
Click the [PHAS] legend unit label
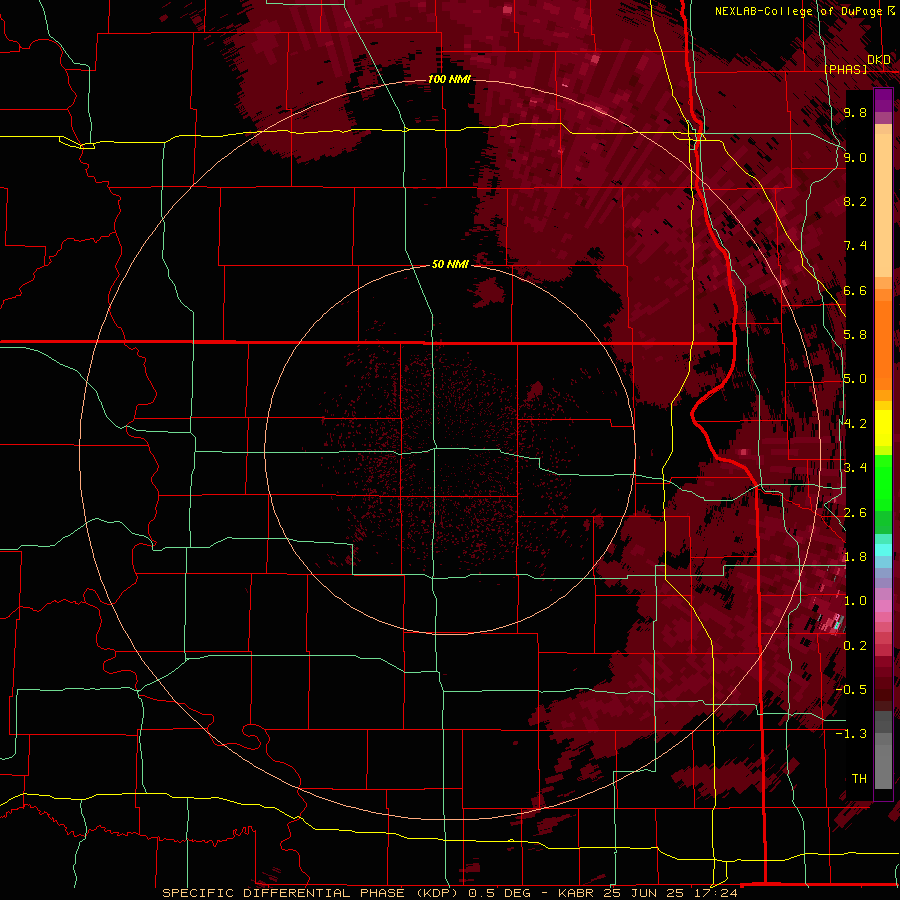coord(845,69)
